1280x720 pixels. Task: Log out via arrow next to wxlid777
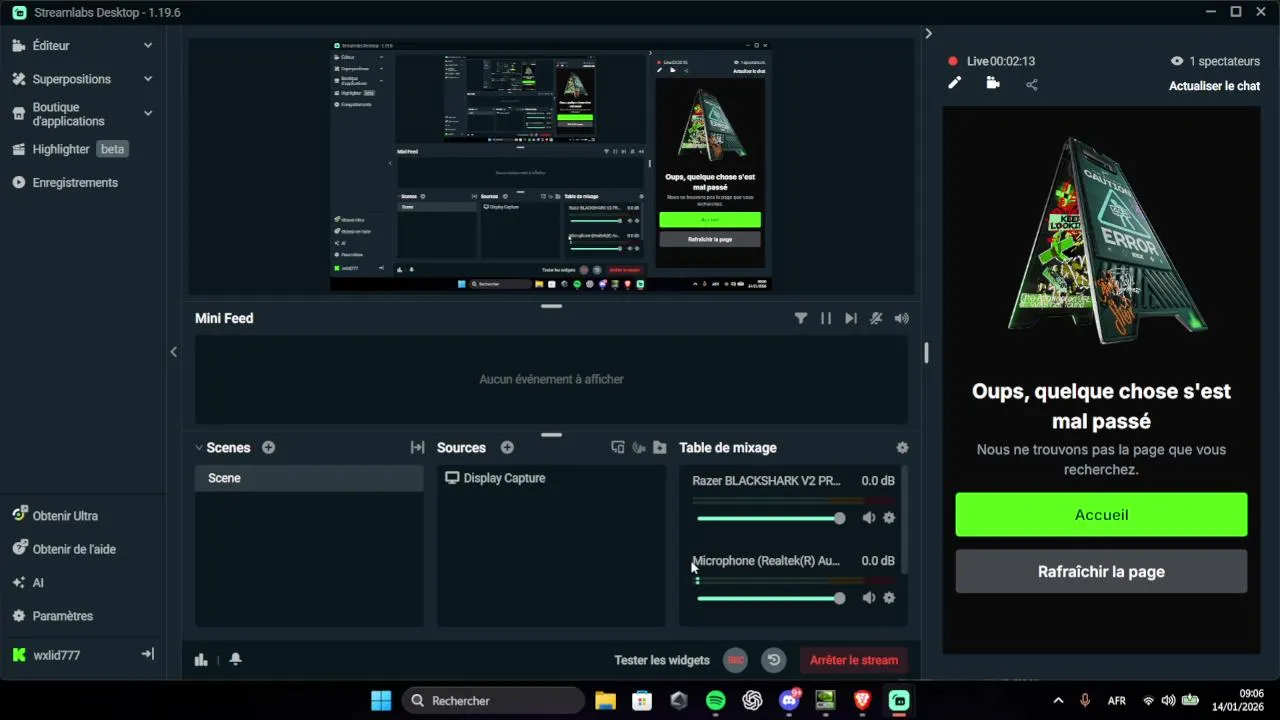tap(147, 654)
